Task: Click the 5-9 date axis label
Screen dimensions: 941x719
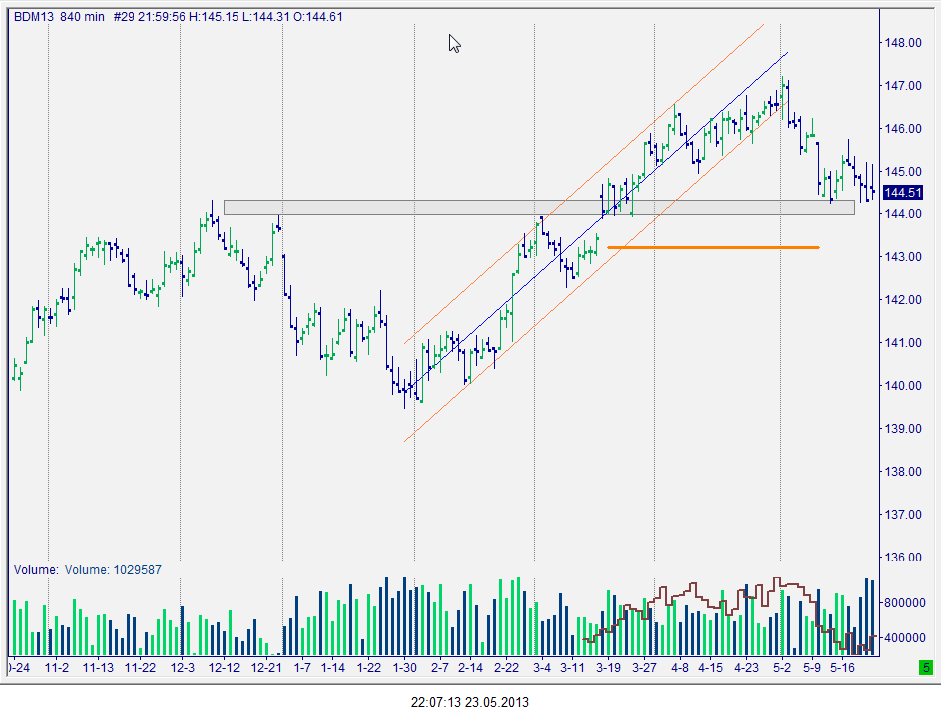Action: tap(812, 667)
